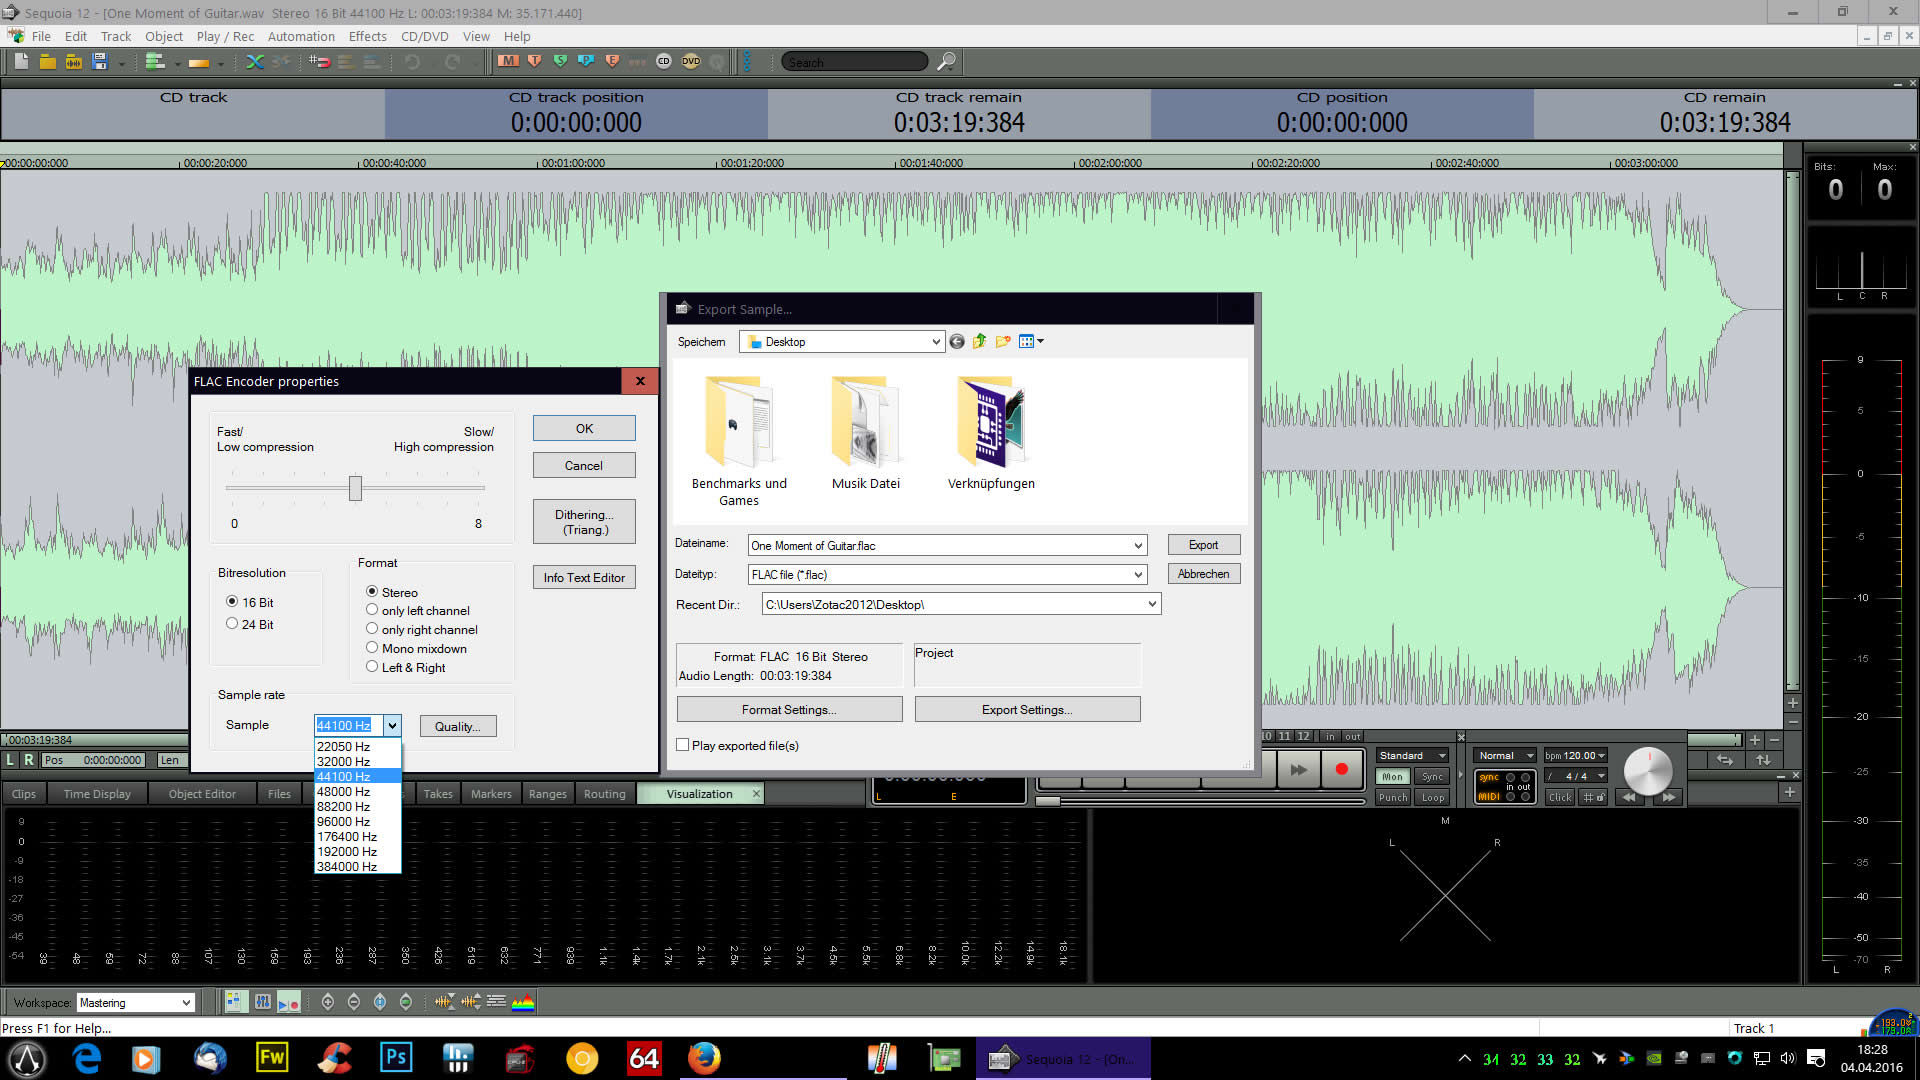Click the save project disk icon
The height and width of the screenshot is (1080, 1920).
tap(99, 62)
